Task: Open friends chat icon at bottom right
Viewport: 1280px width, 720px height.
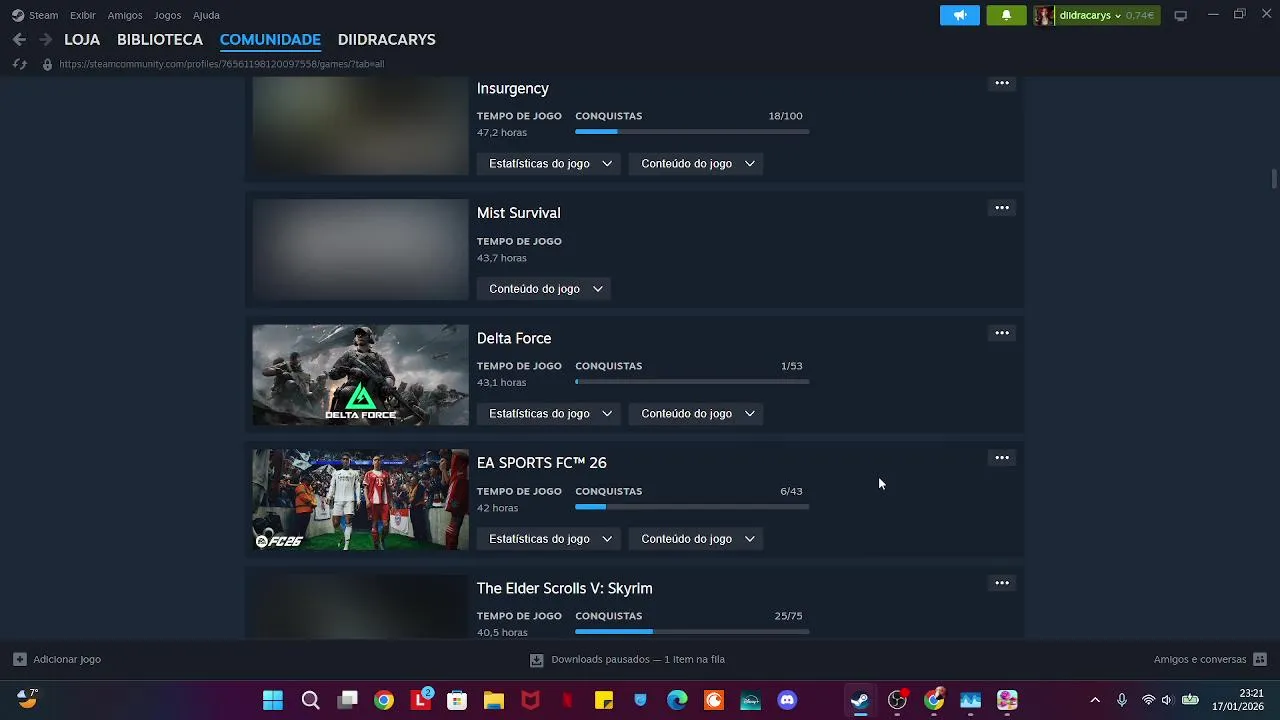Action: coord(1260,659)
